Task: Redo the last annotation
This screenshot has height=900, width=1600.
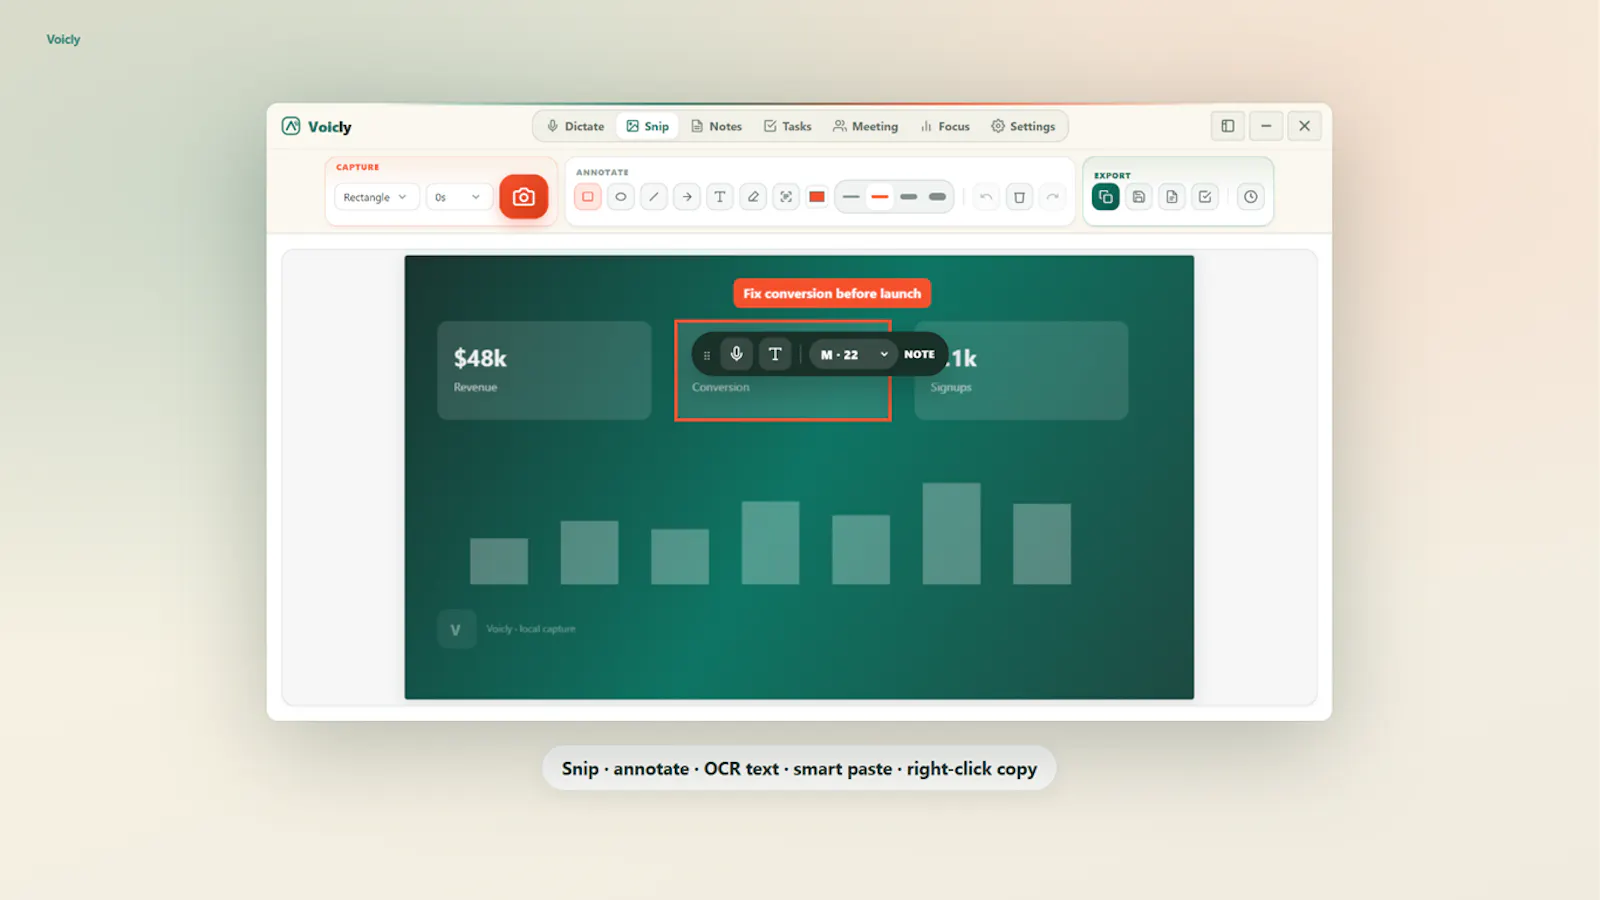Action: [x=1052, y=197]
